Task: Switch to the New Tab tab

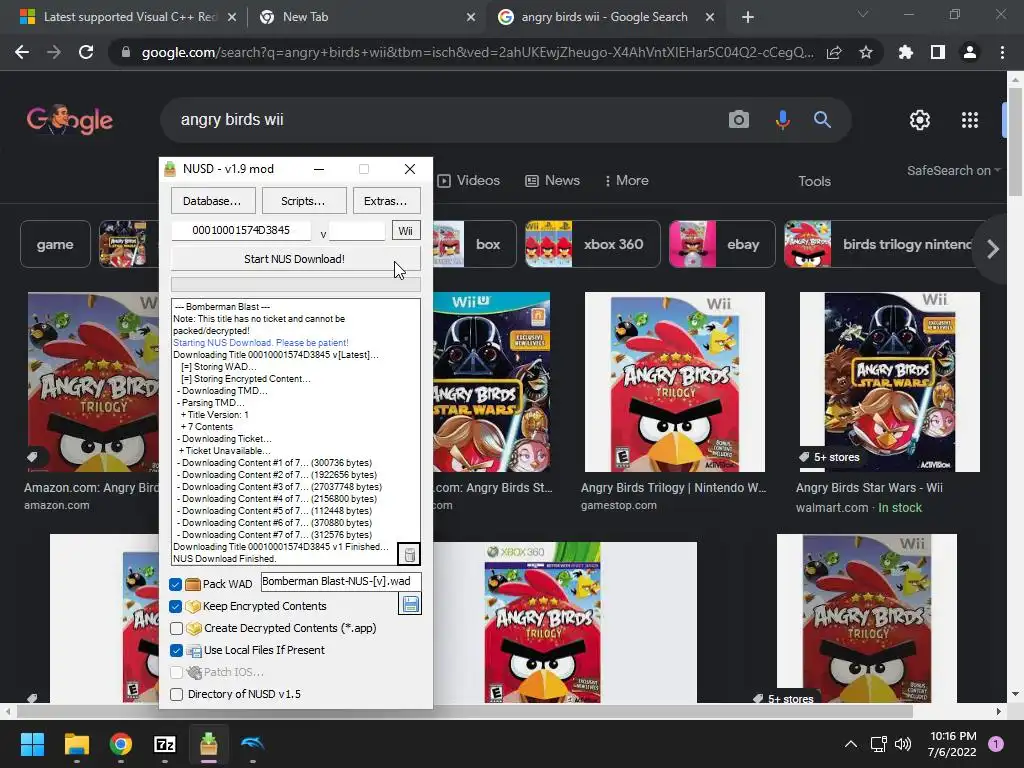Action: point(366,17)
